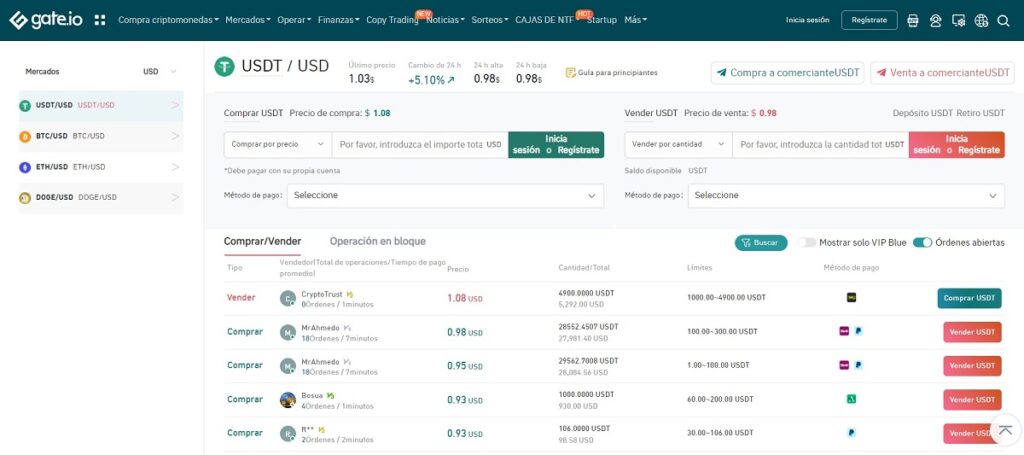Open the Finanzas menu
1024x455 pixels.
point(339,20)
